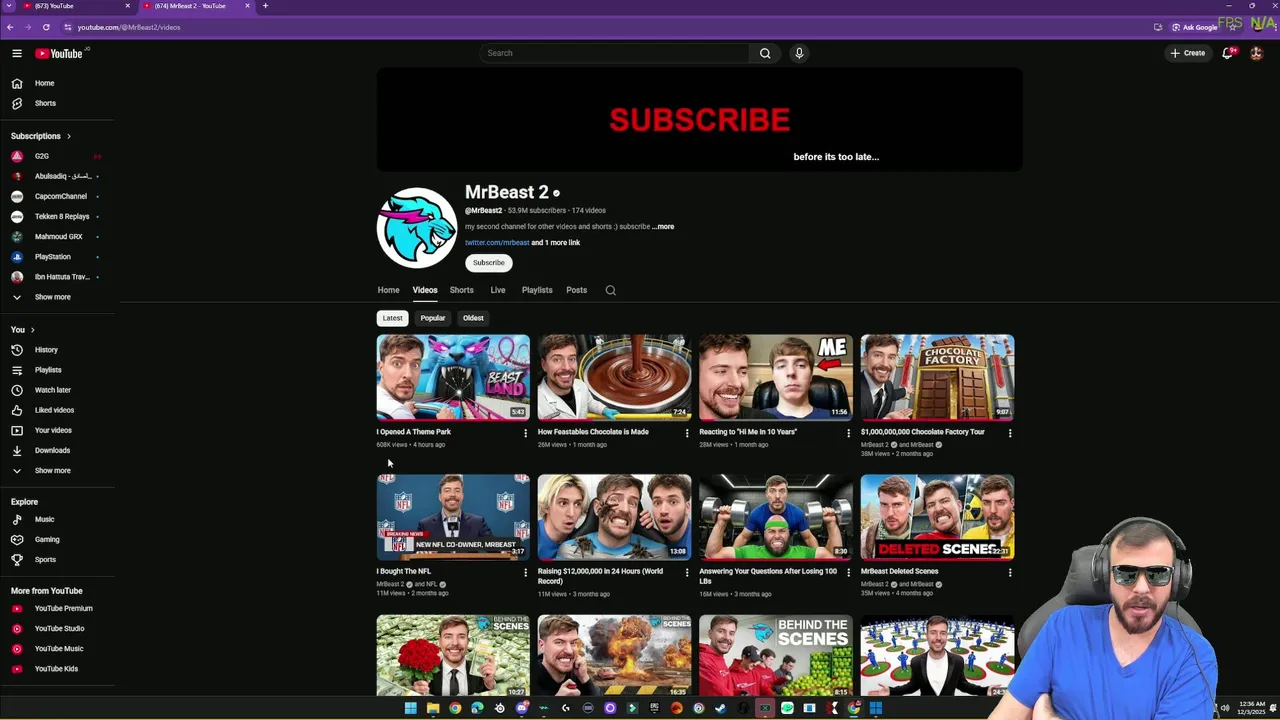Viewport: 1280px width, 720px height.
Task: Open twitter.com/mrbeast link
Action: click(497, 243)
